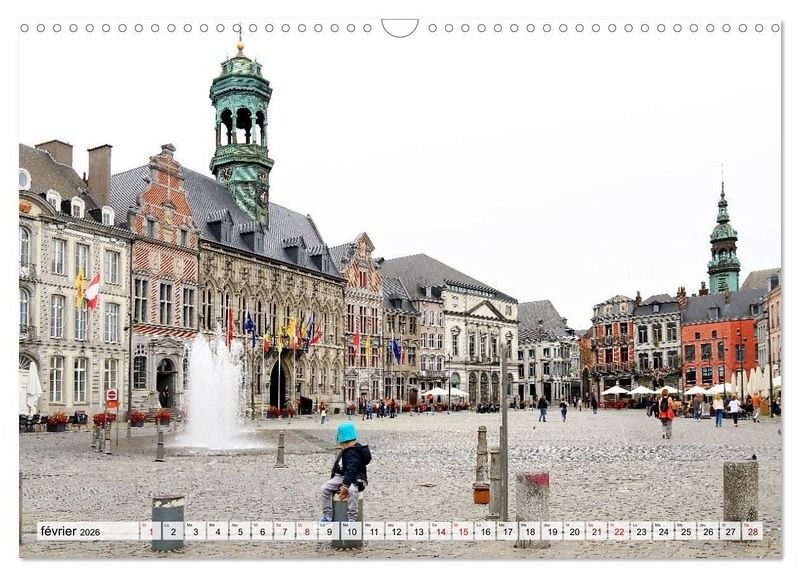Viewport: 800px width, 577px height.
Task: Pick the red day 7 cell
Action: [x=284, y=531]
